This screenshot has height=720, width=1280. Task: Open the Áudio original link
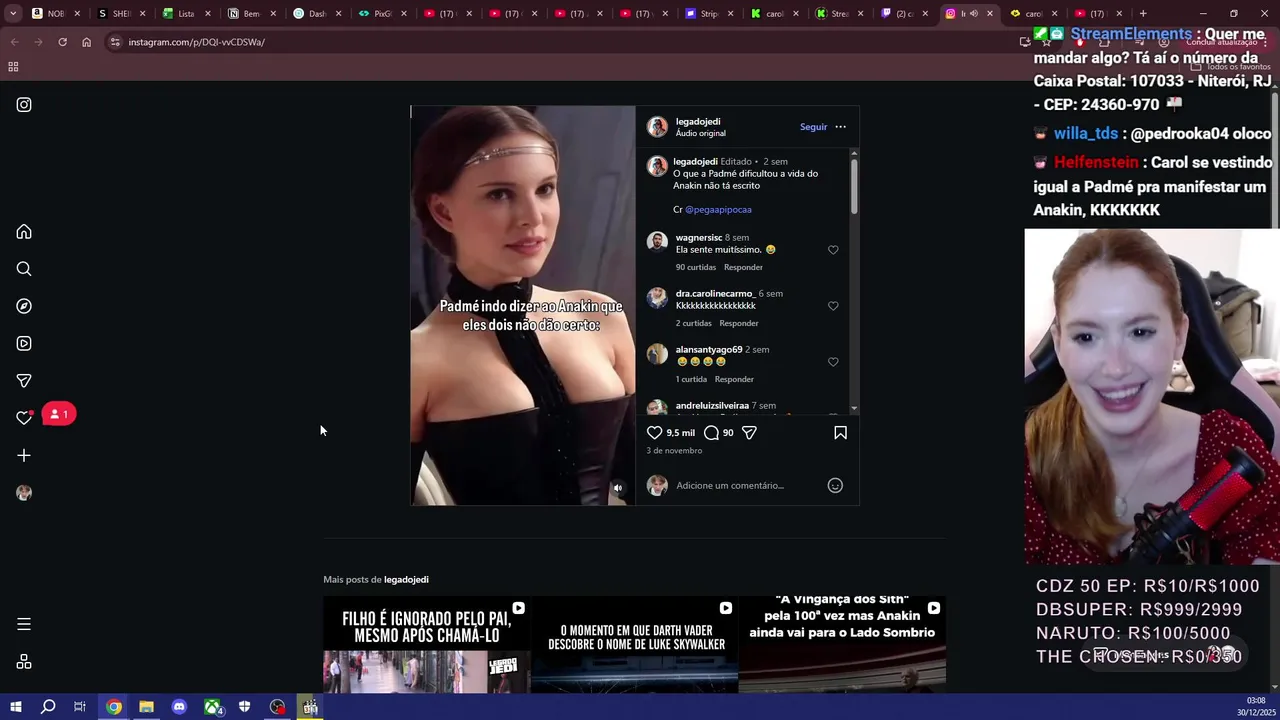[x=700, y=133]
